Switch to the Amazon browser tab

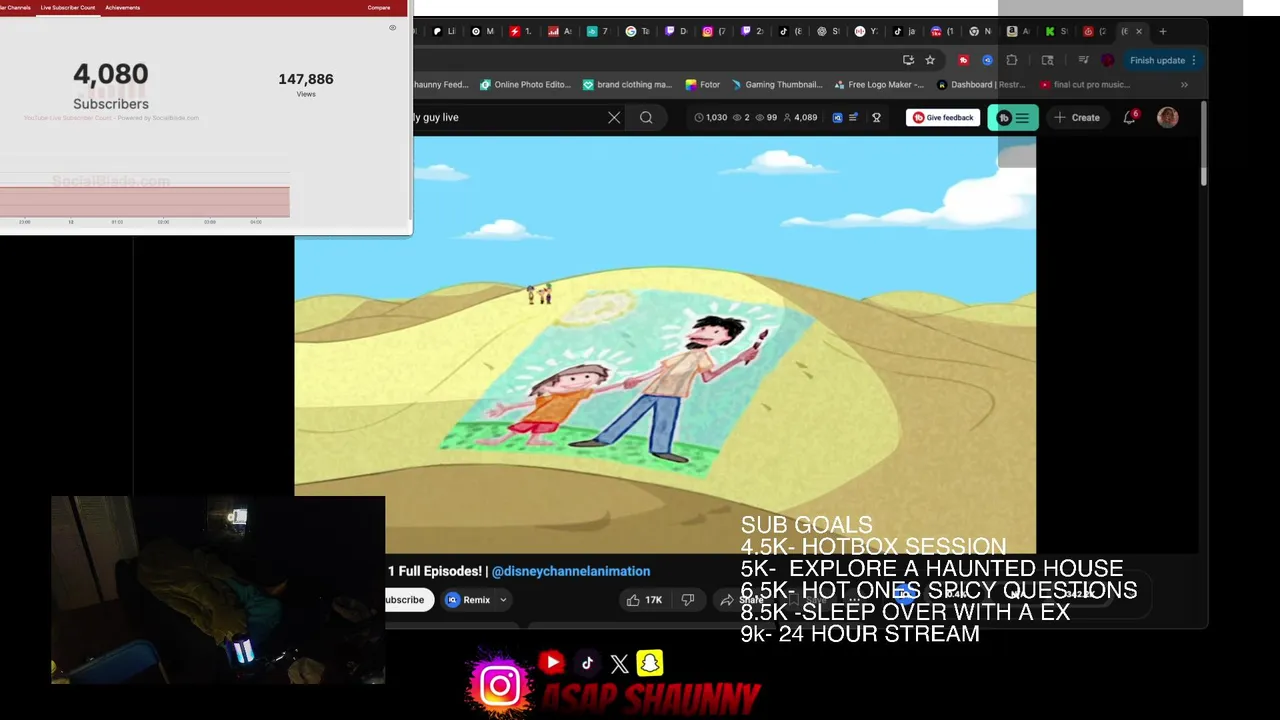[x=1019, y=31]
